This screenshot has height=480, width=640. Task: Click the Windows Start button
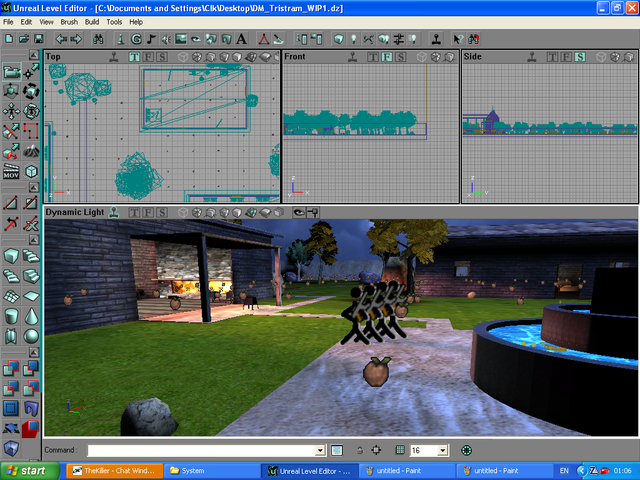pos(27,470)
